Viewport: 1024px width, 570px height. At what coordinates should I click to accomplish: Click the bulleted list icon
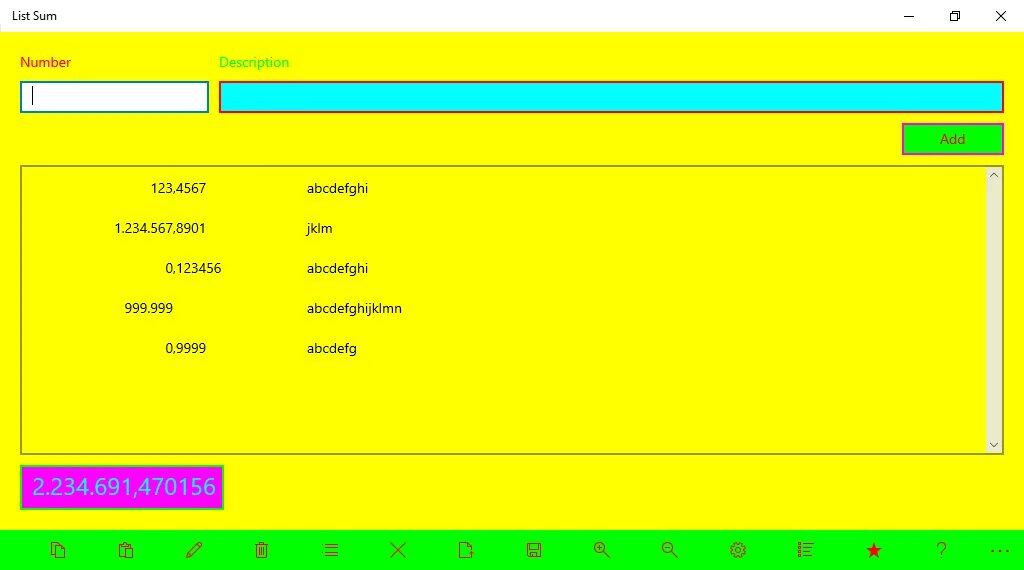click(805, 550)
